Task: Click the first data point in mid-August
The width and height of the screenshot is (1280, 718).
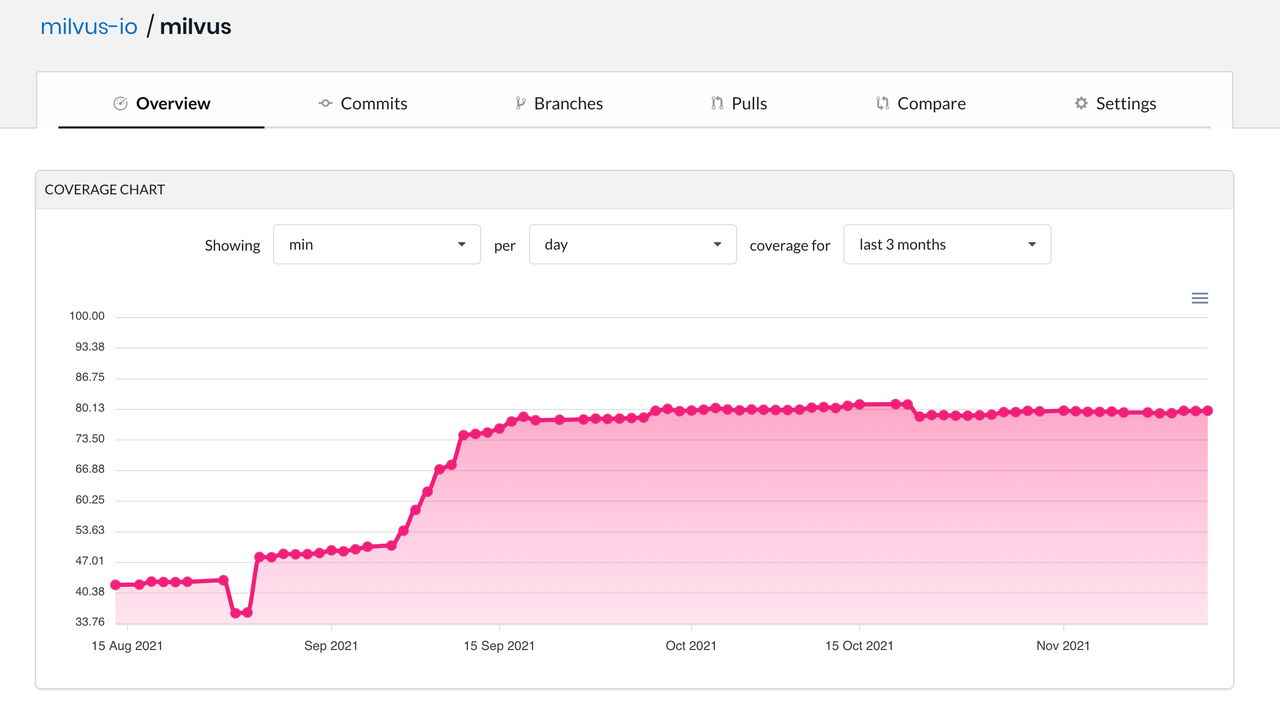Action: pyautogui.click(x=115, y=585)
